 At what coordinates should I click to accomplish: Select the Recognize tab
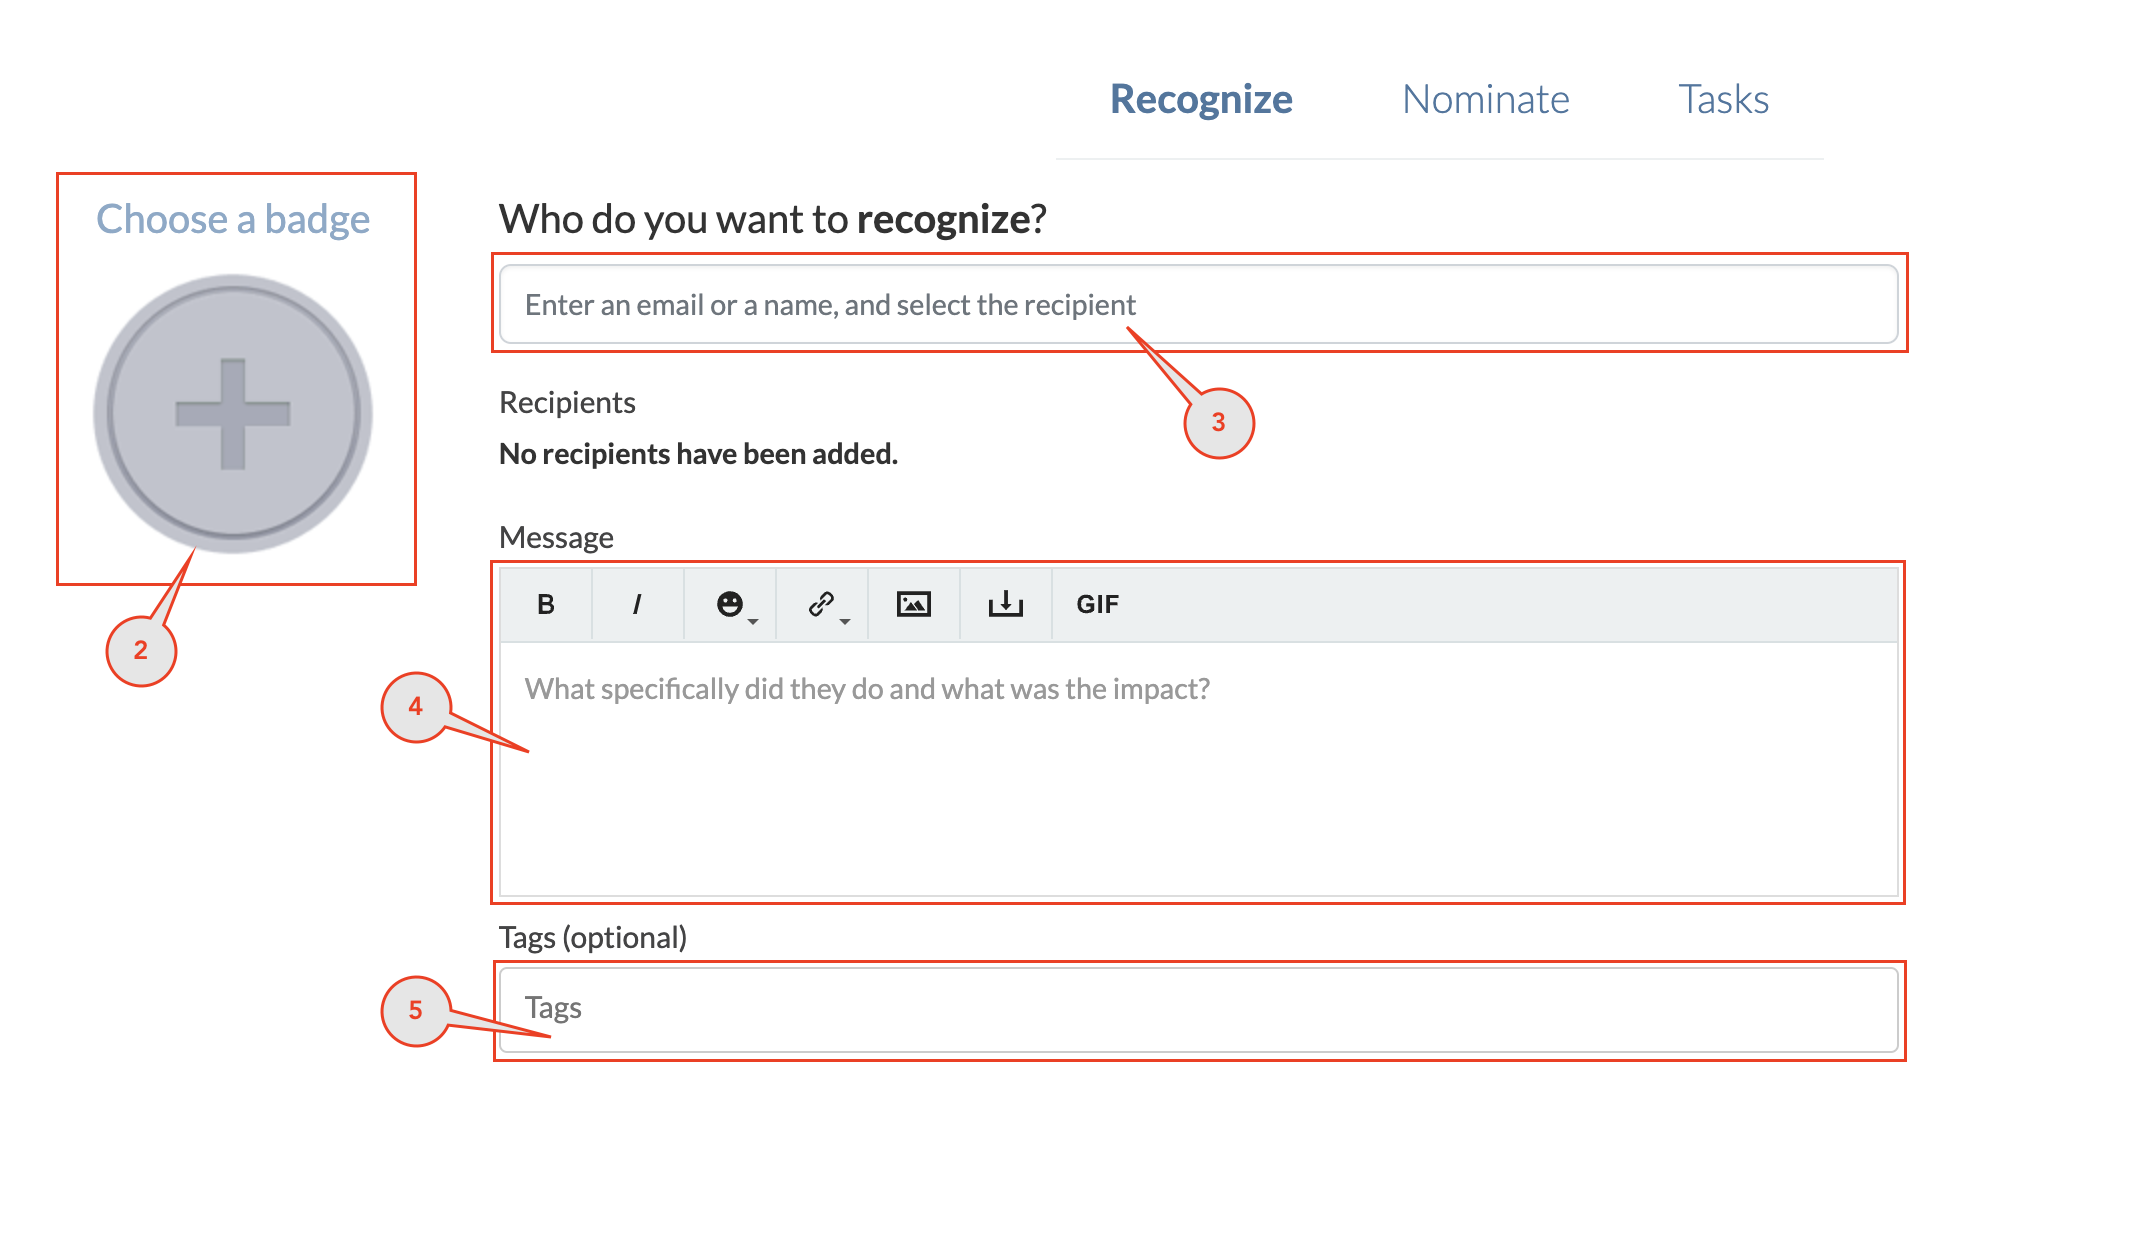(x=1201, y=98)
